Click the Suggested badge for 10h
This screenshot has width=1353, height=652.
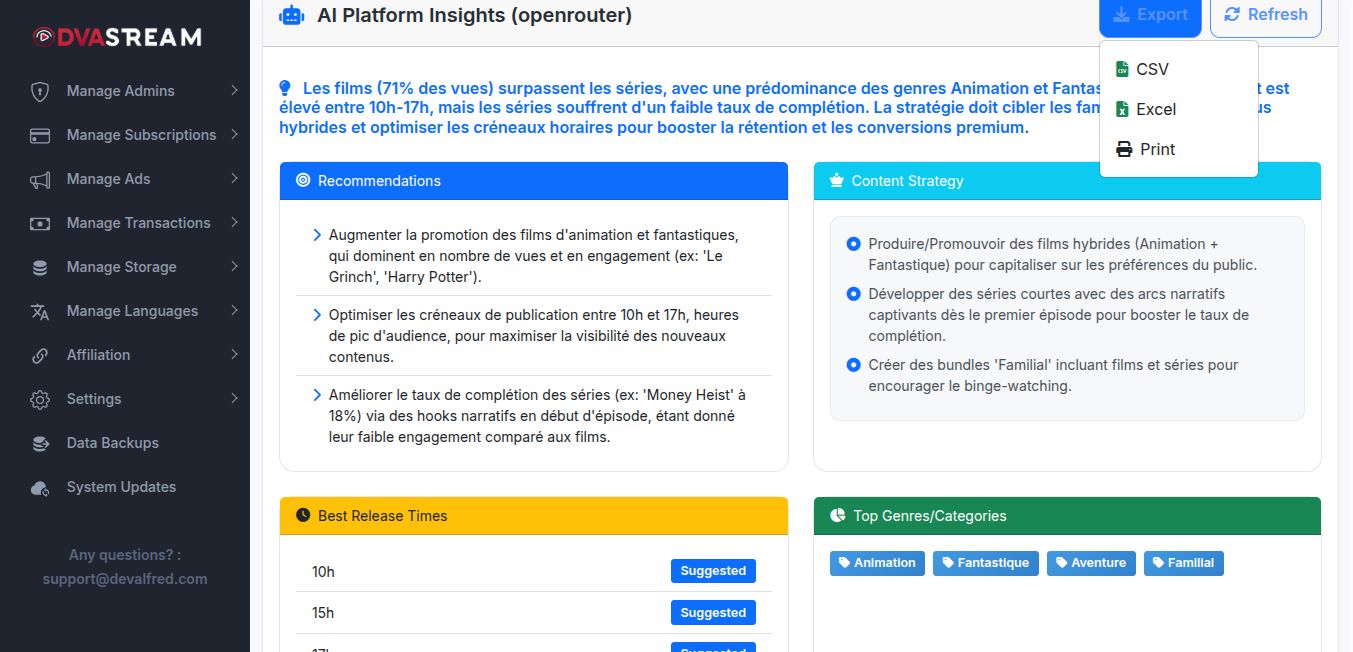pyautogui.click(x=713, y=571)
